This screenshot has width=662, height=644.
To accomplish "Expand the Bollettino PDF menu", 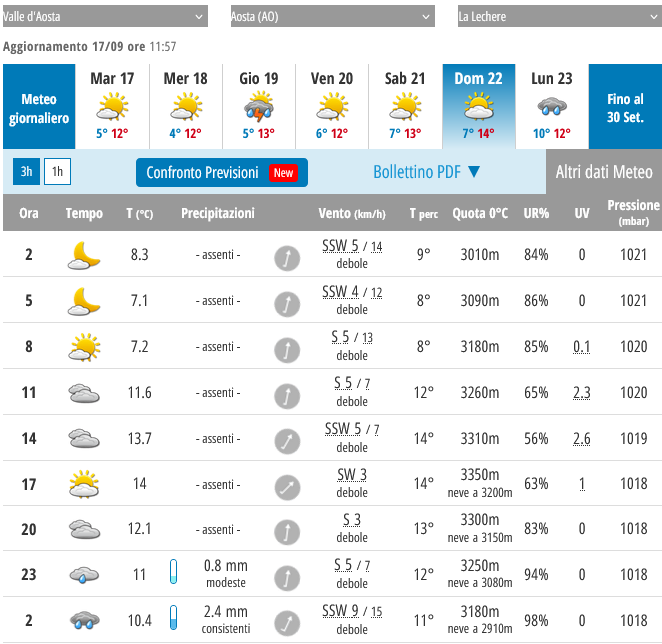I will (x=427, y=172).
